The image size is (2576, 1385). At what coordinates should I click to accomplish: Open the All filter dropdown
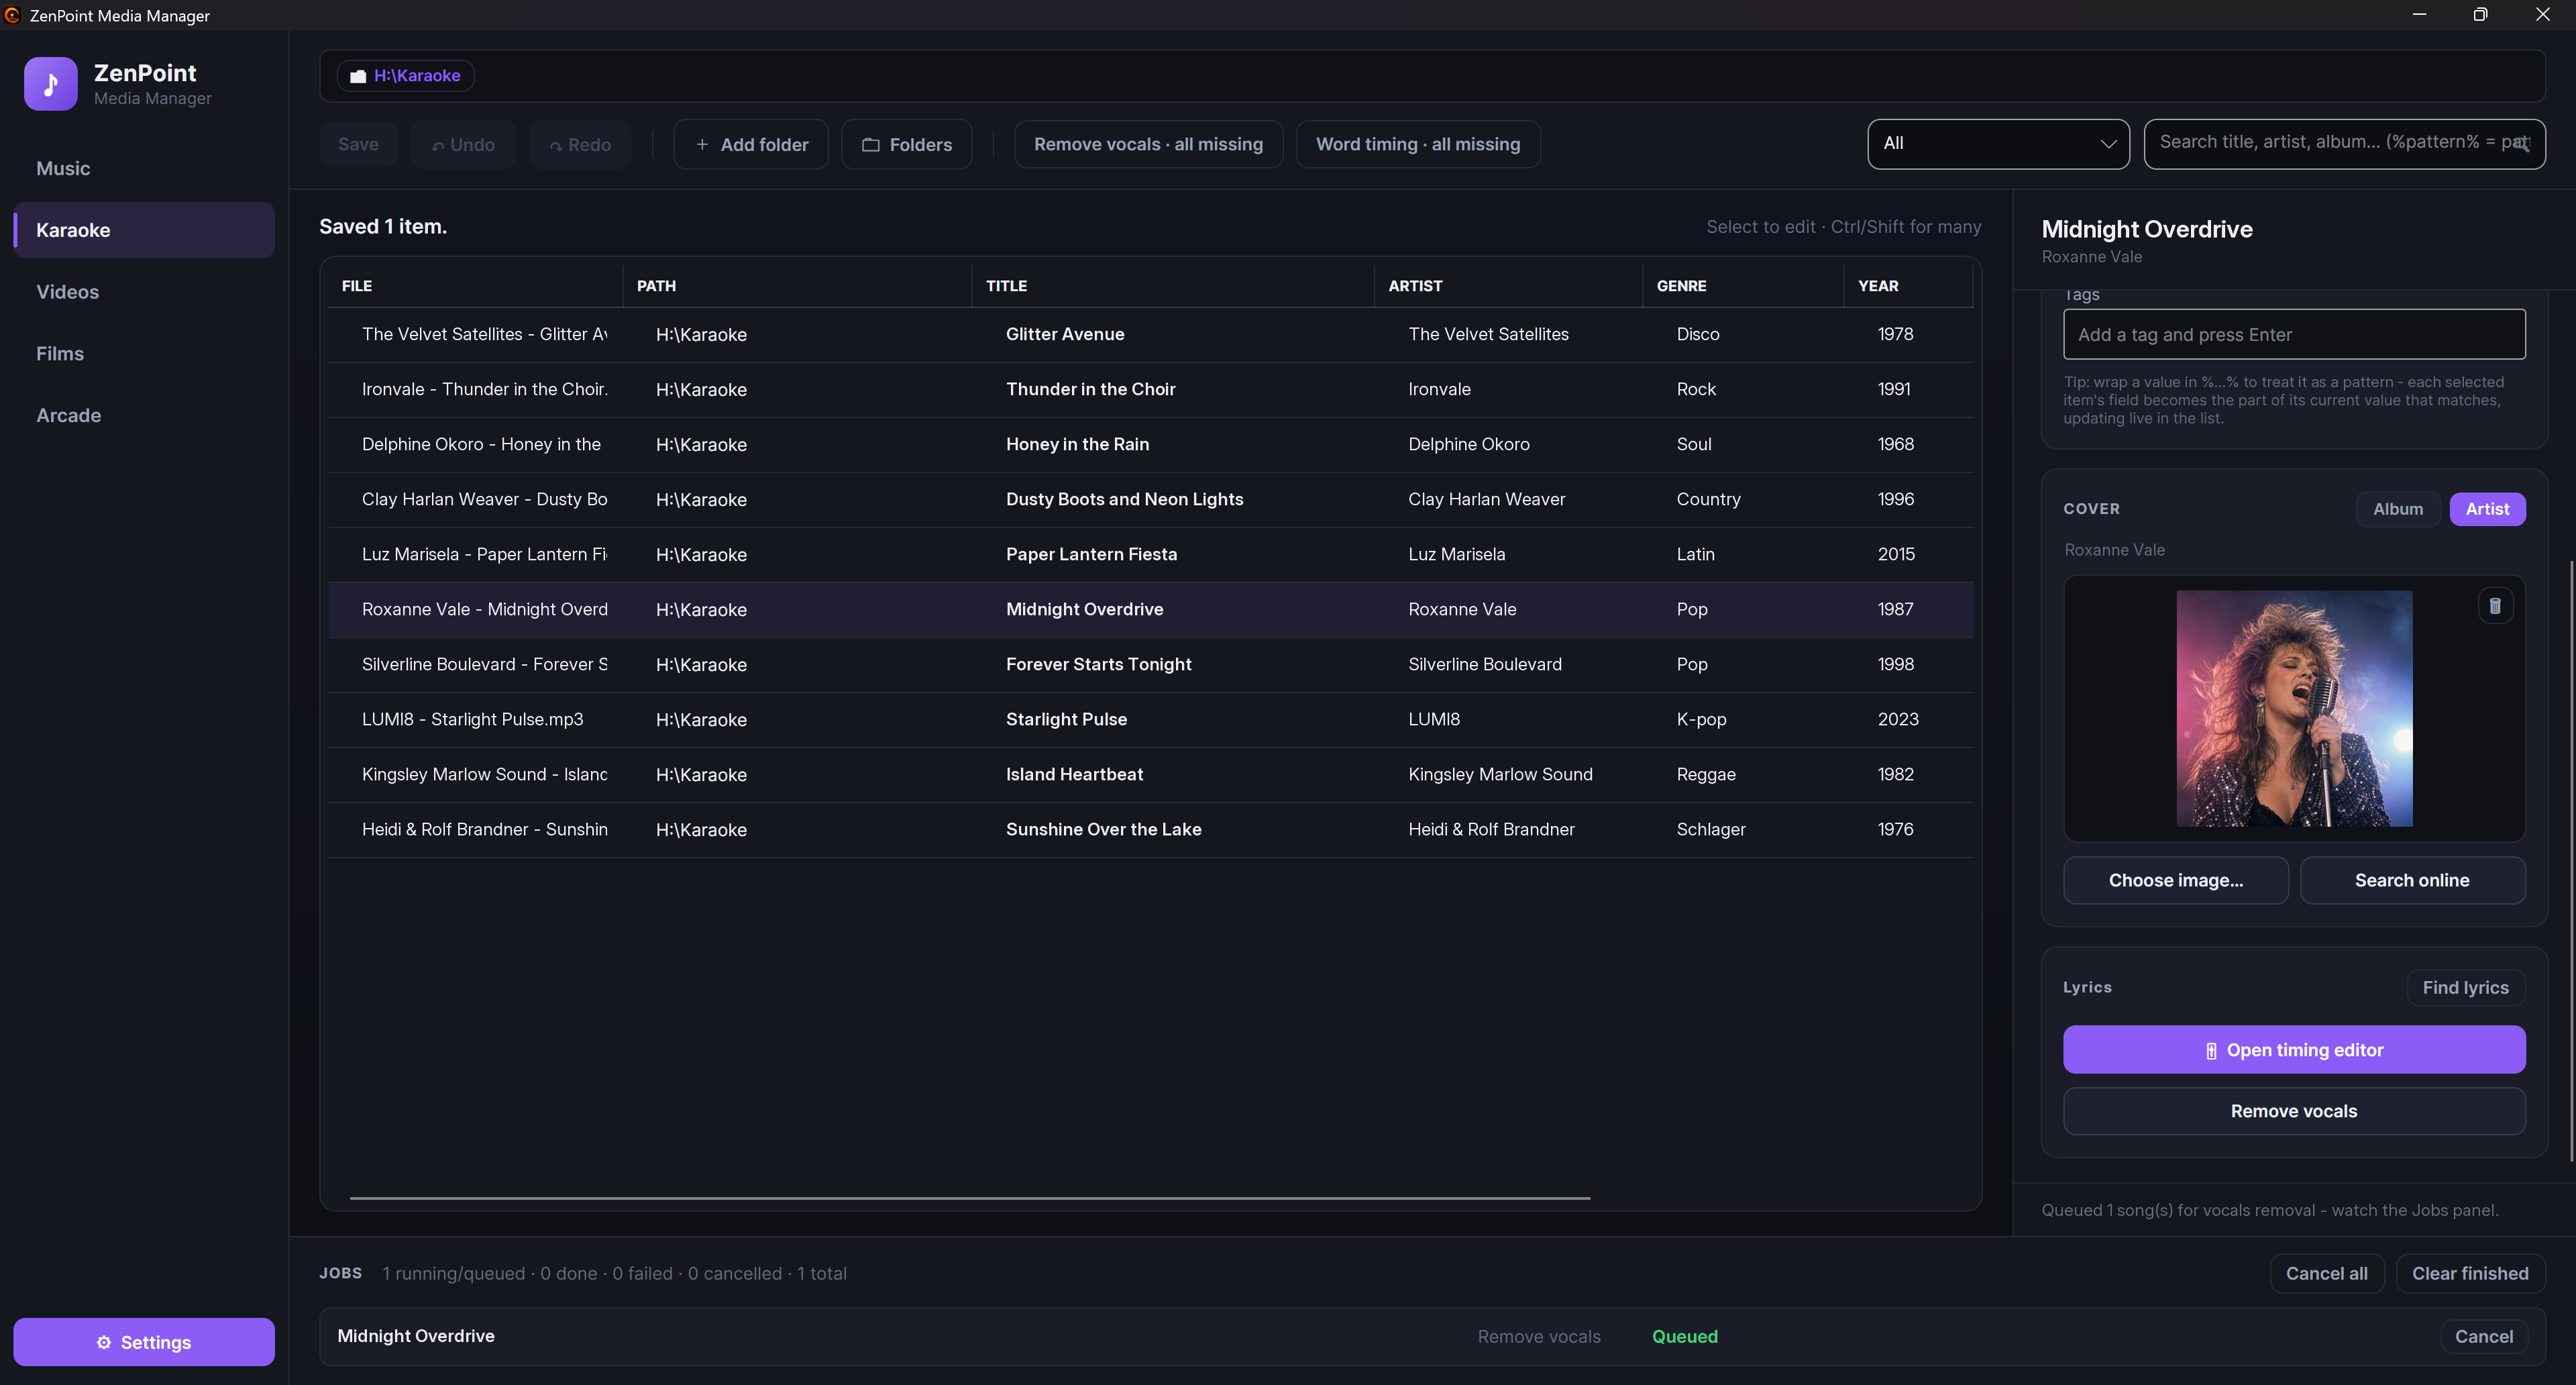pyautogui.click(x=1998, y=144)
